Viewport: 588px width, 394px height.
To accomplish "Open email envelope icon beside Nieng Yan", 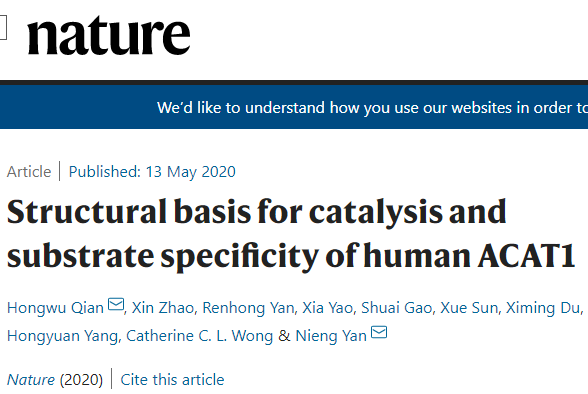I will pos(379,332).
